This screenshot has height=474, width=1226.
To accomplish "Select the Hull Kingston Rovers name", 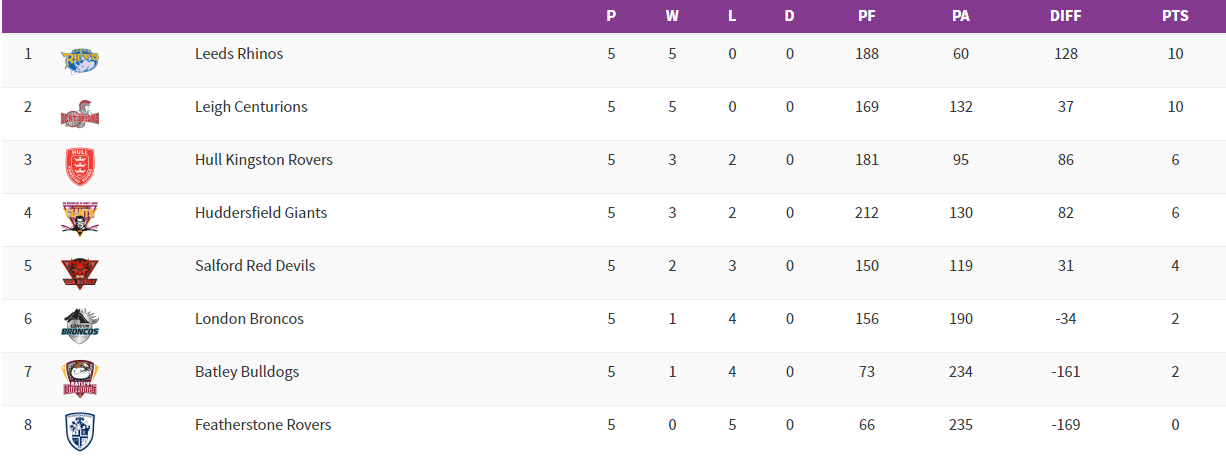I will (x=264, y=160).
